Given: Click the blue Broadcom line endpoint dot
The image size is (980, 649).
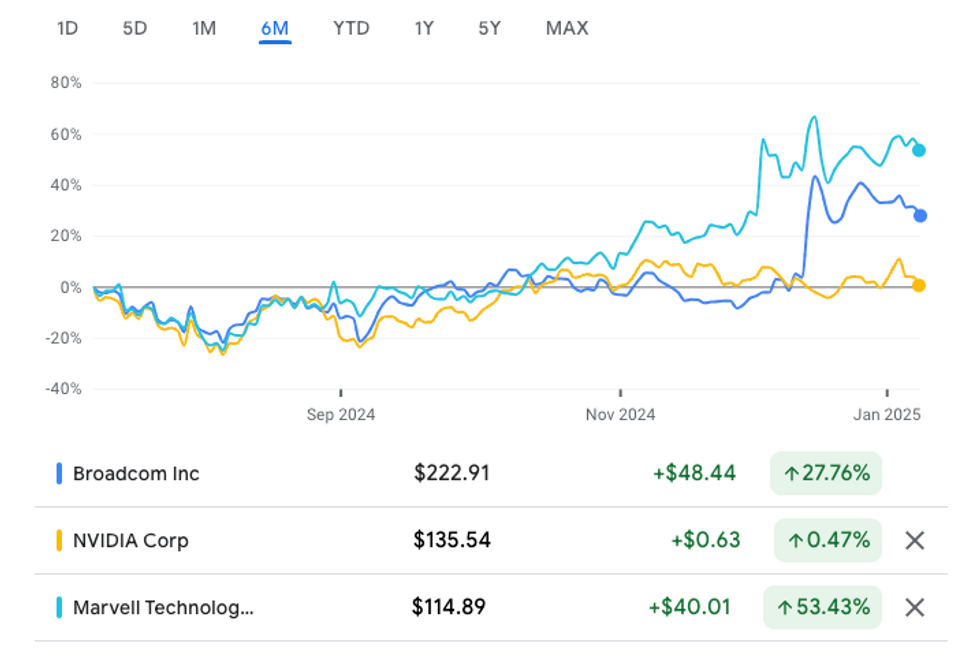Looking at the screenshot, I should click(x=920, y=215).
